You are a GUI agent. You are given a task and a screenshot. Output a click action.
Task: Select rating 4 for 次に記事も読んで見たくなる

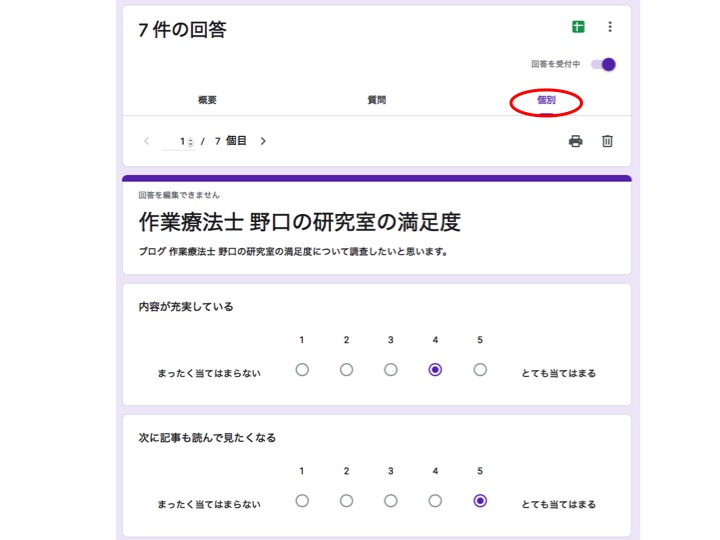tap(435, 501)
